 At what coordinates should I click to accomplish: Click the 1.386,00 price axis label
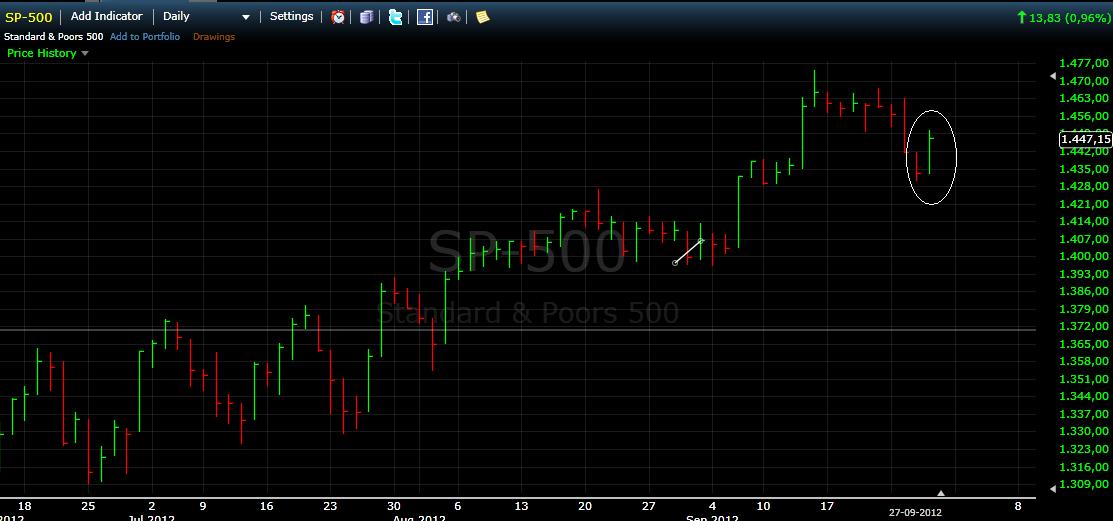tap(1083, 291)
